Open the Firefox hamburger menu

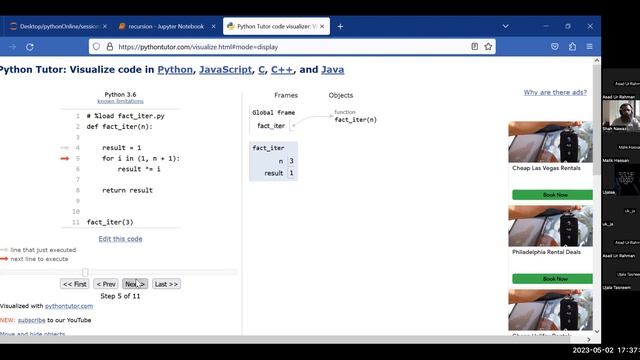589,47
